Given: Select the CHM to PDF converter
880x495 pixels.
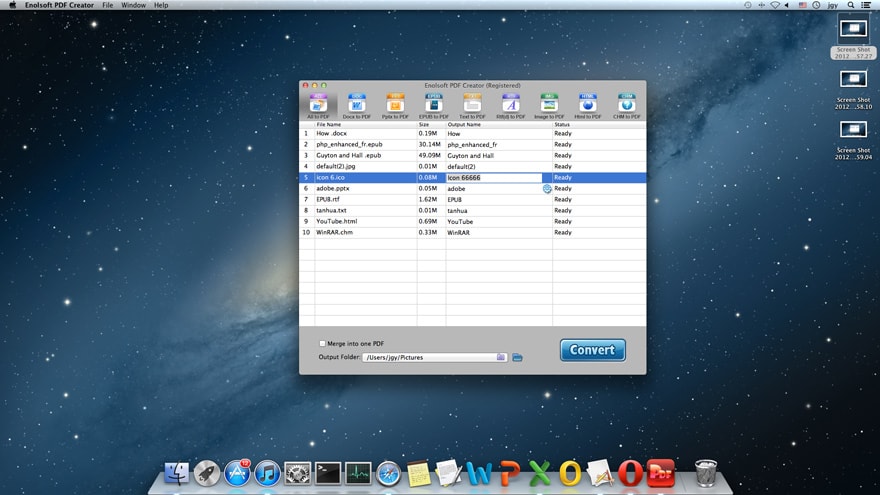Looking at the screenshot, I should tap(626, 106).
